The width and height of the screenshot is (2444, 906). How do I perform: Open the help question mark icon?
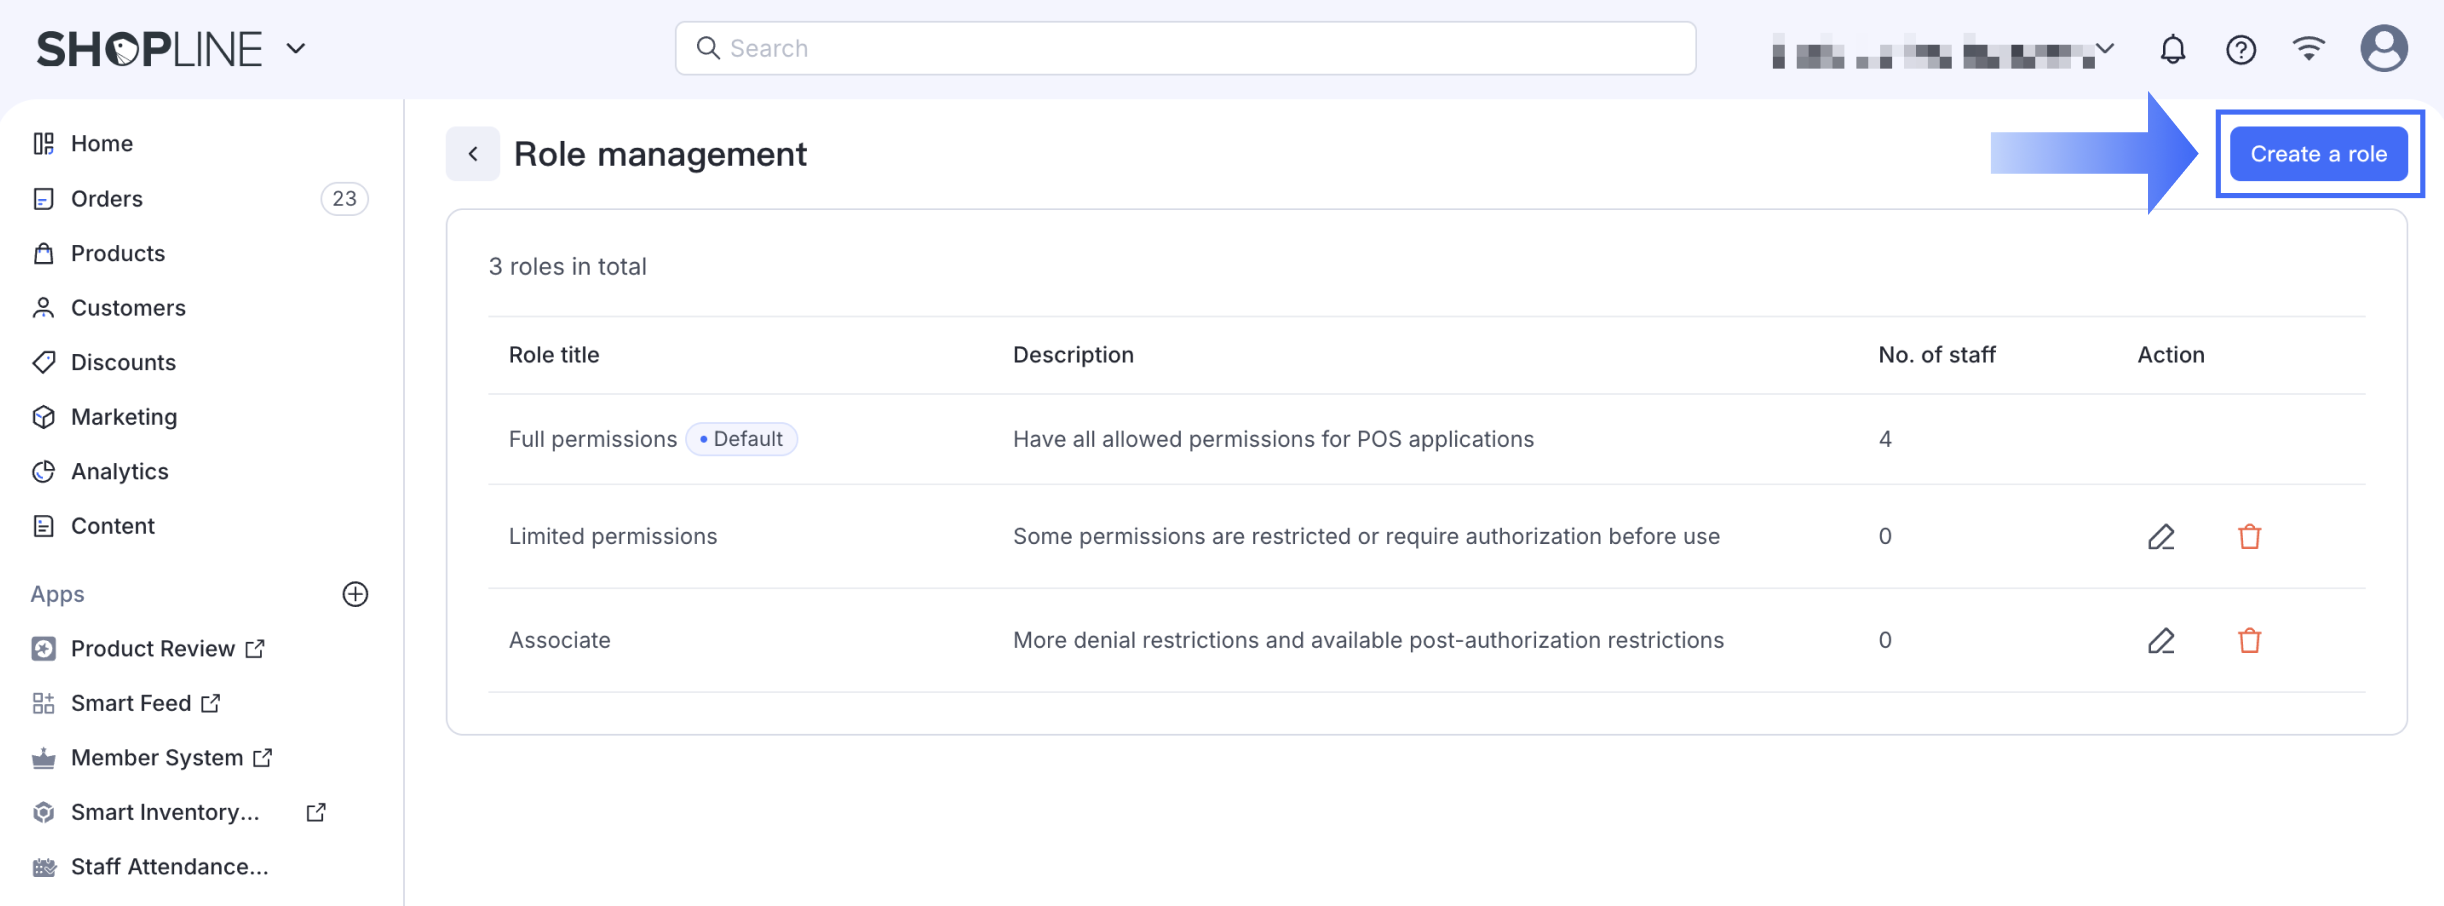[2241, 49]
